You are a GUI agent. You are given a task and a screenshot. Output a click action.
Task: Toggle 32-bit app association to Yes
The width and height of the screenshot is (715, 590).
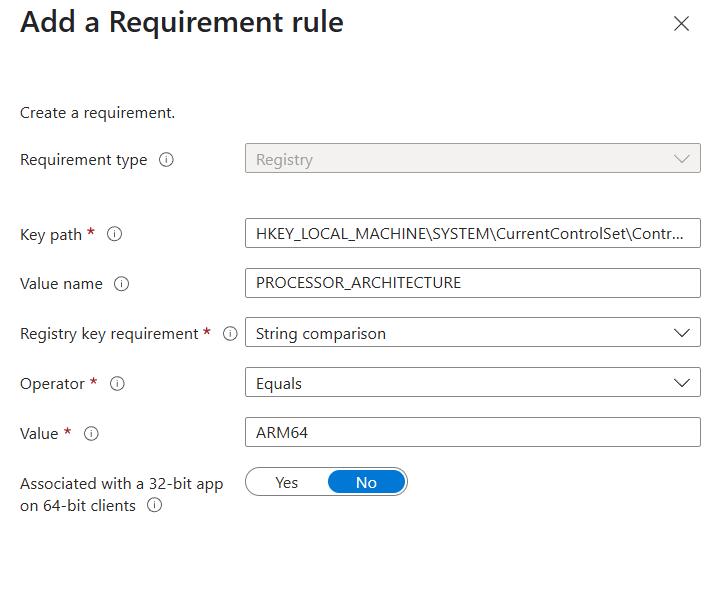point(286,482)
